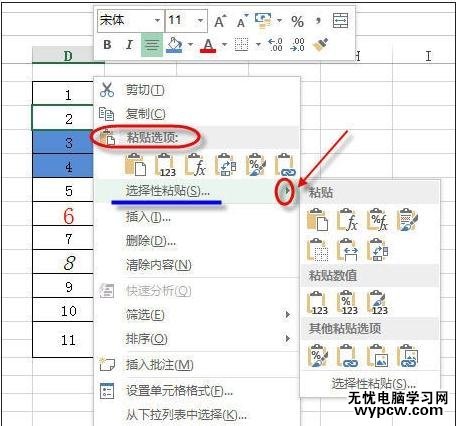Click the Bold button in mini toolbar
The height and width of the screenshot is (426, 459).
point(107,44)
